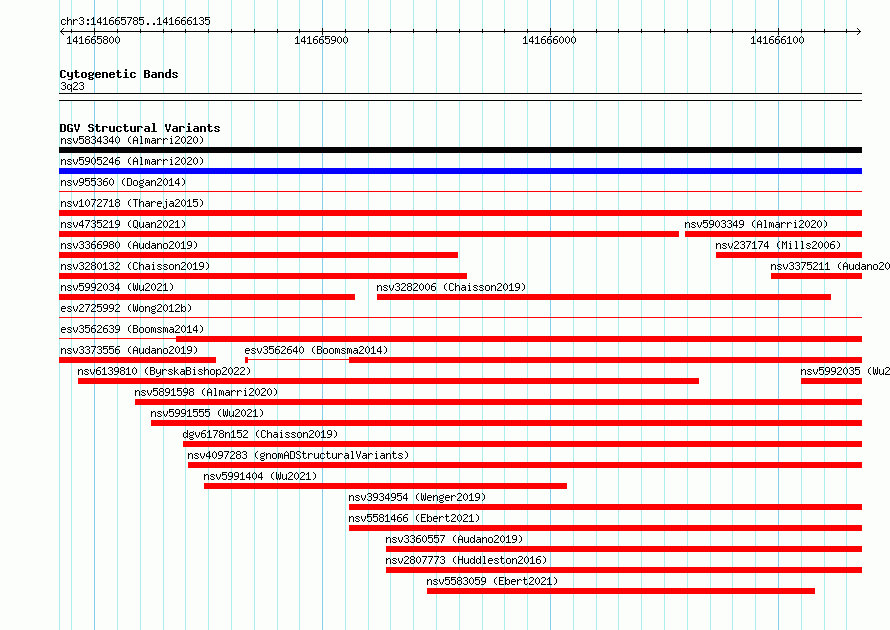The image size is (890, 630).
Task: Click nsv3934954 (Wenger2019) label
Action: 417,497
